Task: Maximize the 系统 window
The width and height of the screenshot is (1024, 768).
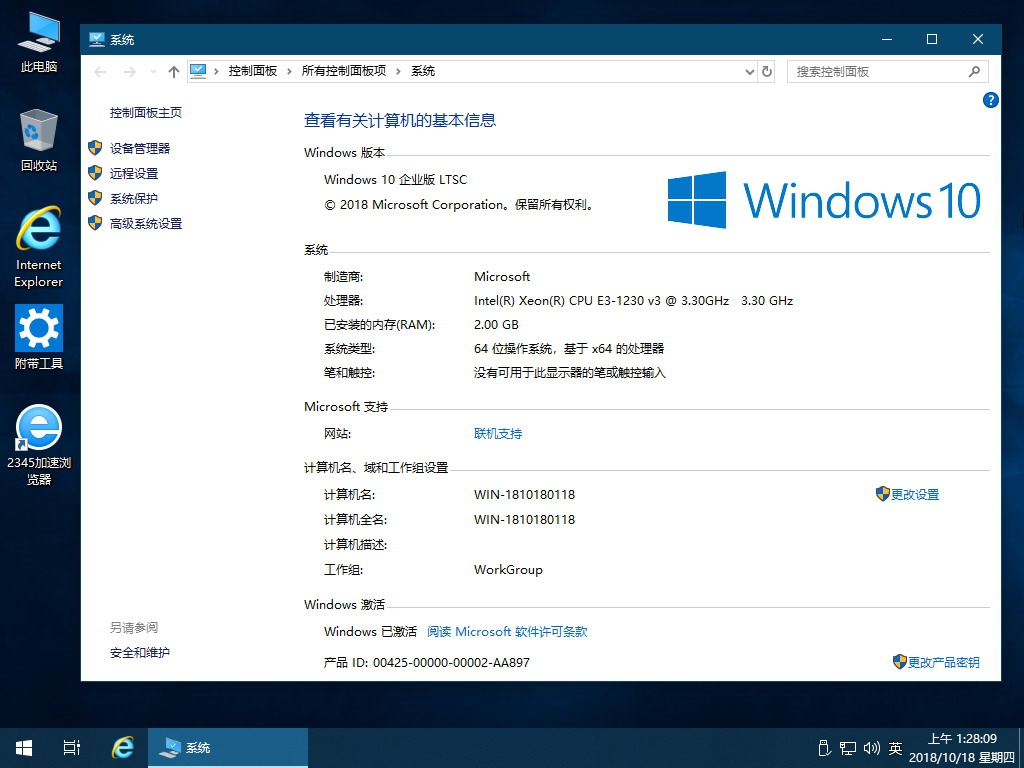Action: 932,39
